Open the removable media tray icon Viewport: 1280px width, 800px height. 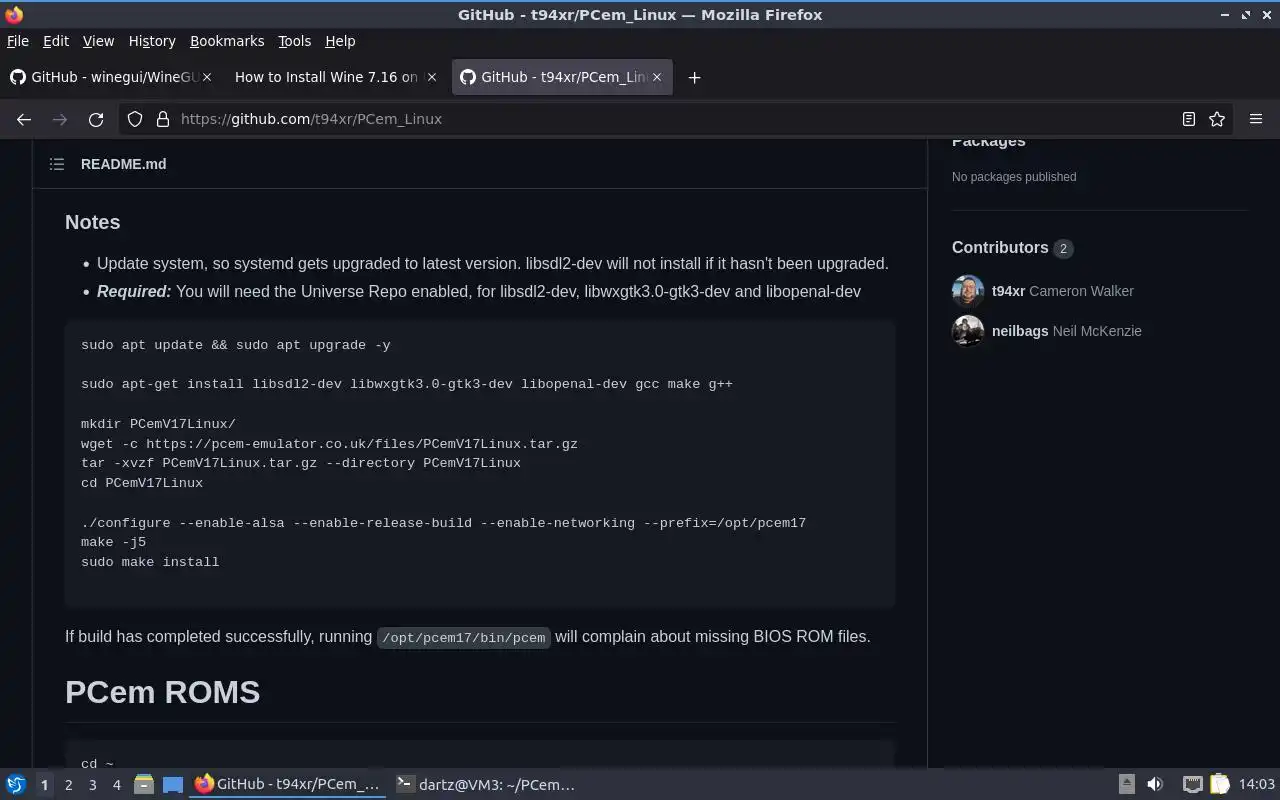pyautogui.click(x=1127, y=785)
